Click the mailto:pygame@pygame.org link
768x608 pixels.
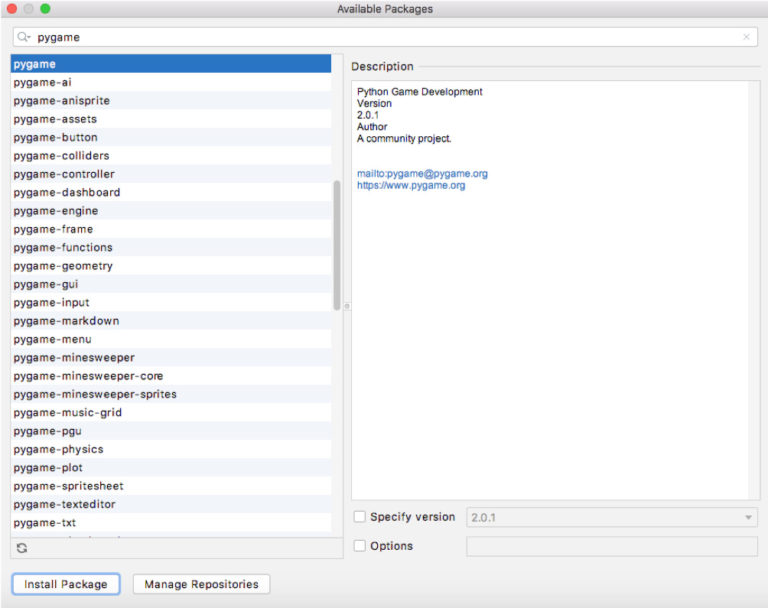[x=422, y=174]
